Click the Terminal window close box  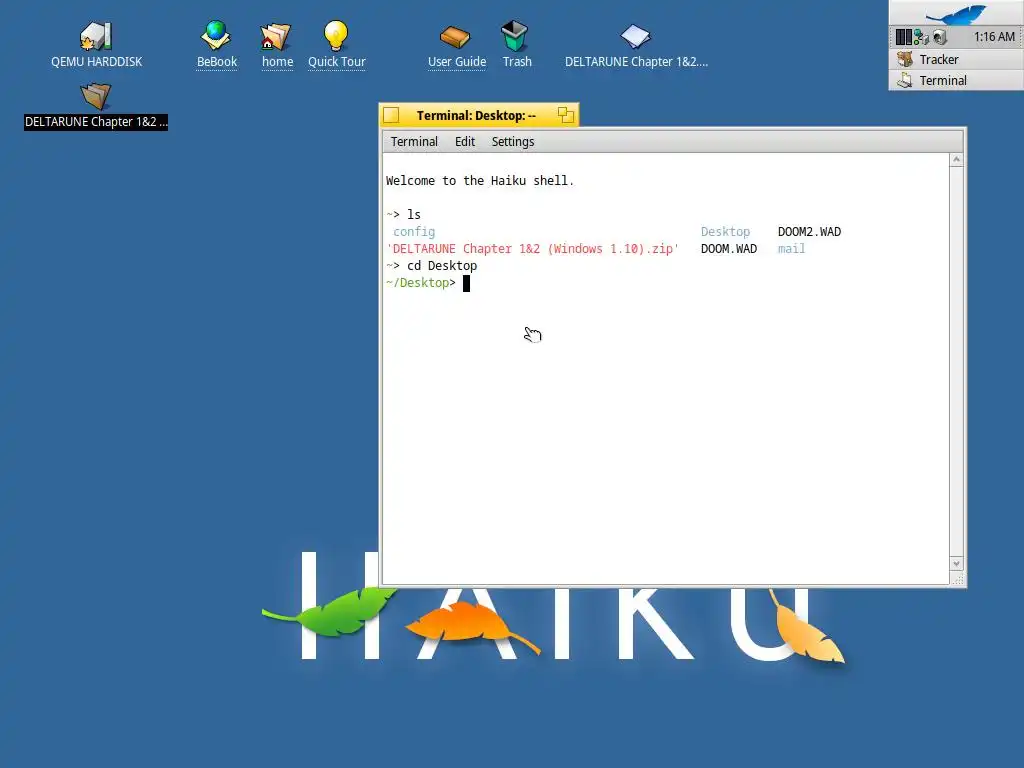tap(391, 116)
